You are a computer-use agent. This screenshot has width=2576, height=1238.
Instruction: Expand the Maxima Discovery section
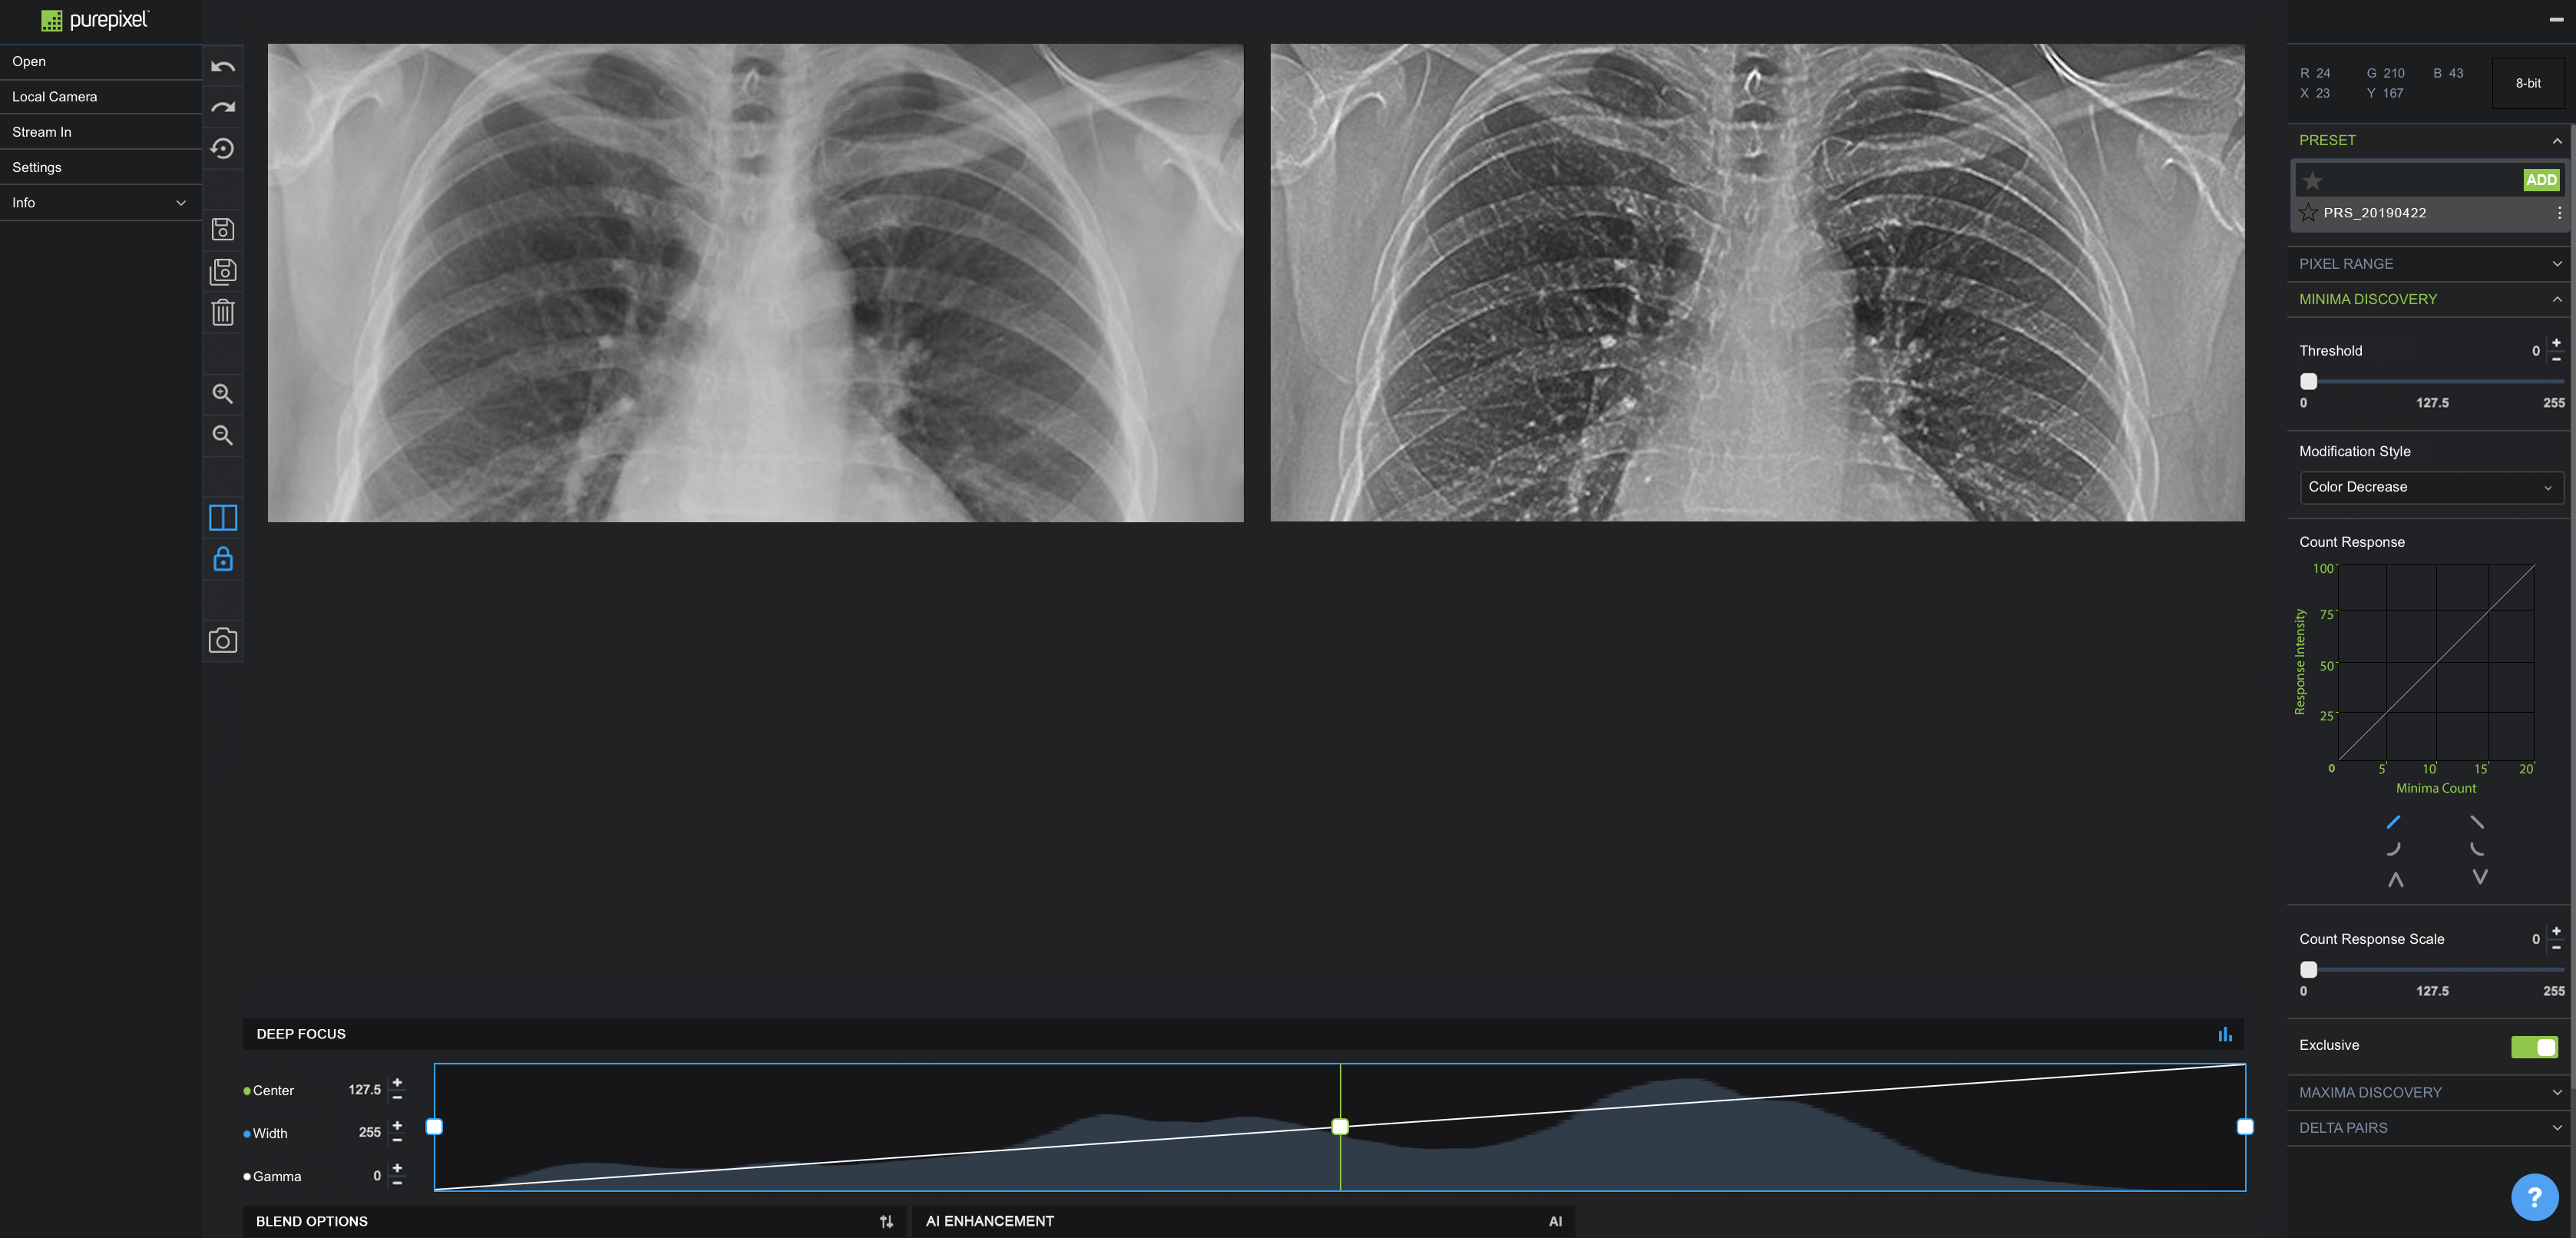[2428, 1092]
